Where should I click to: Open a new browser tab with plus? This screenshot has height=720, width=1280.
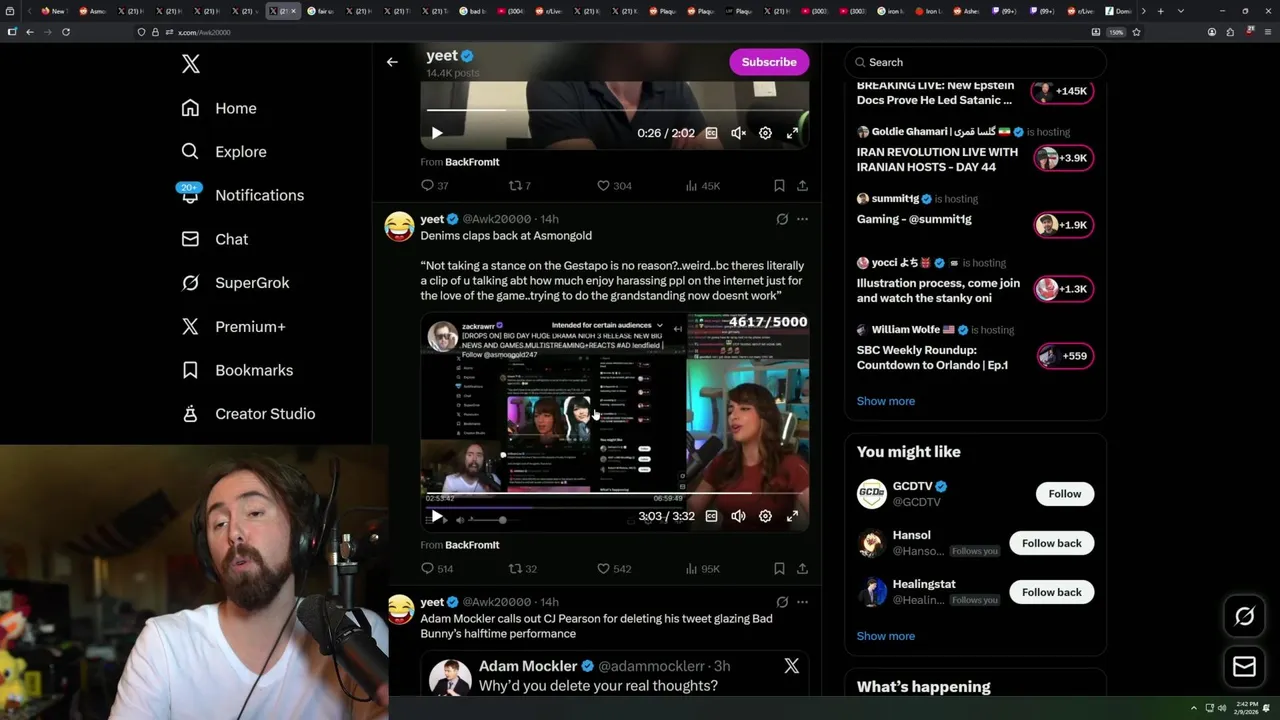(1160, 11)
